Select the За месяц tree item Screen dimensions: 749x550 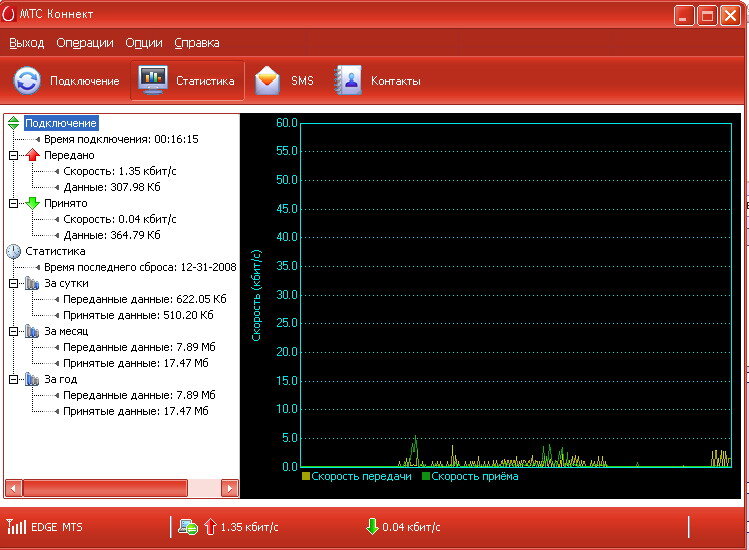click(66, 331)
